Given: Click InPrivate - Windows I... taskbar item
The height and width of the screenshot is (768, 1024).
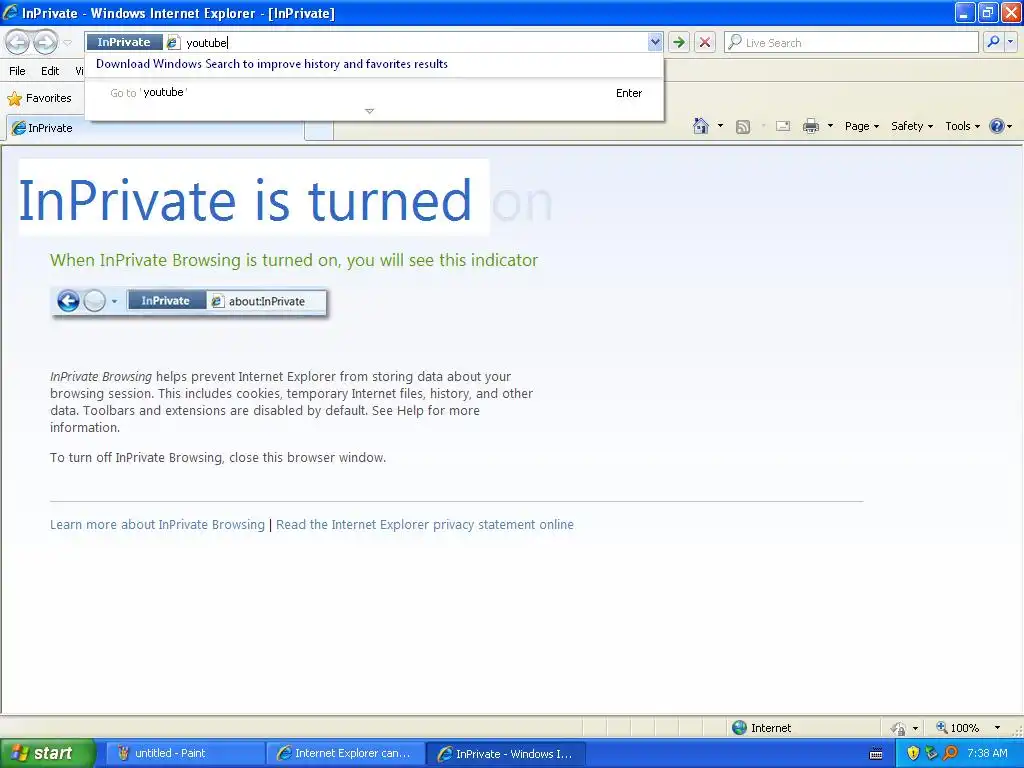Looking at the screenshot, I should pyautogui.click(x=506, y=754).
